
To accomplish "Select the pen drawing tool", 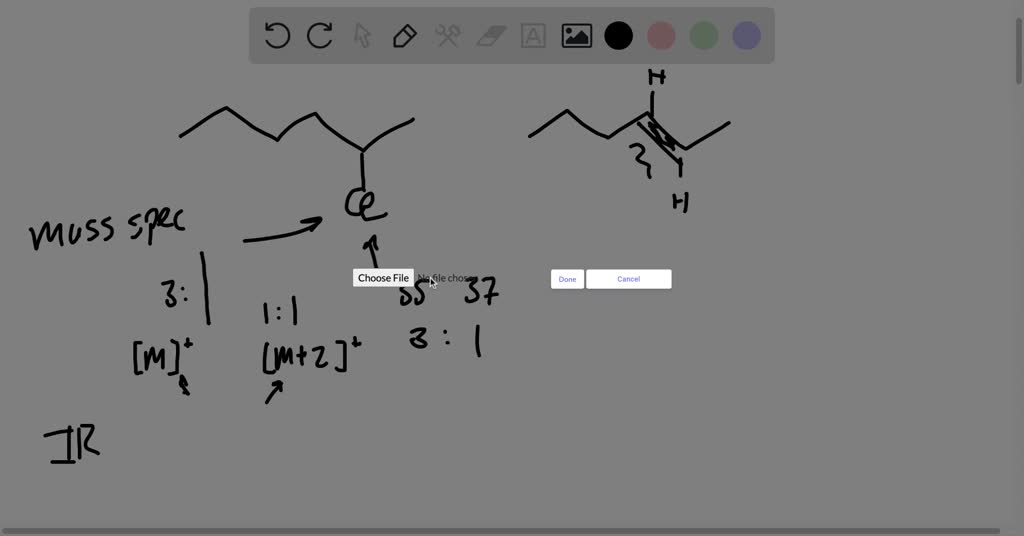I will click(x=405, y=36).
